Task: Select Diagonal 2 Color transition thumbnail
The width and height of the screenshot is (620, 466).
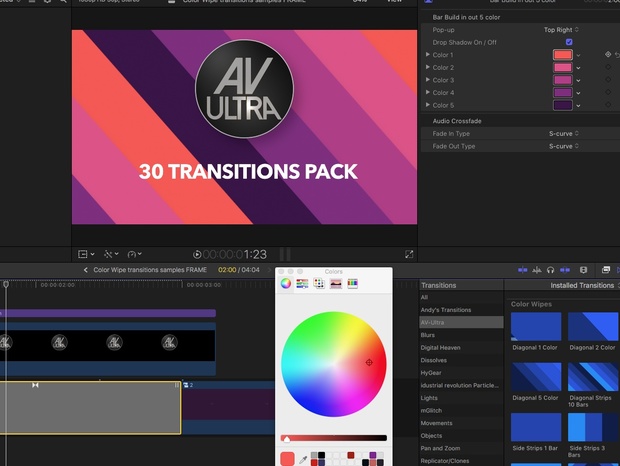Action: pyautogui.click(x=593, y=326)
